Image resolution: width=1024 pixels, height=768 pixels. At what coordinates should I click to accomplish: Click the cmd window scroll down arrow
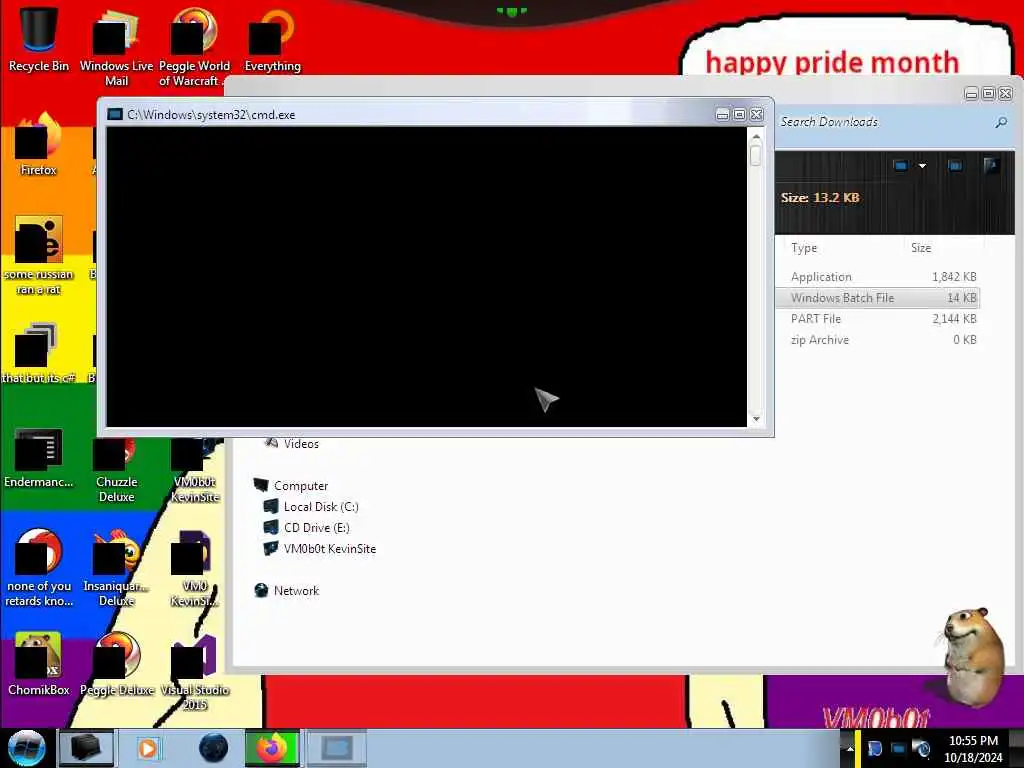pyautogui.click(x=756, y=419)
